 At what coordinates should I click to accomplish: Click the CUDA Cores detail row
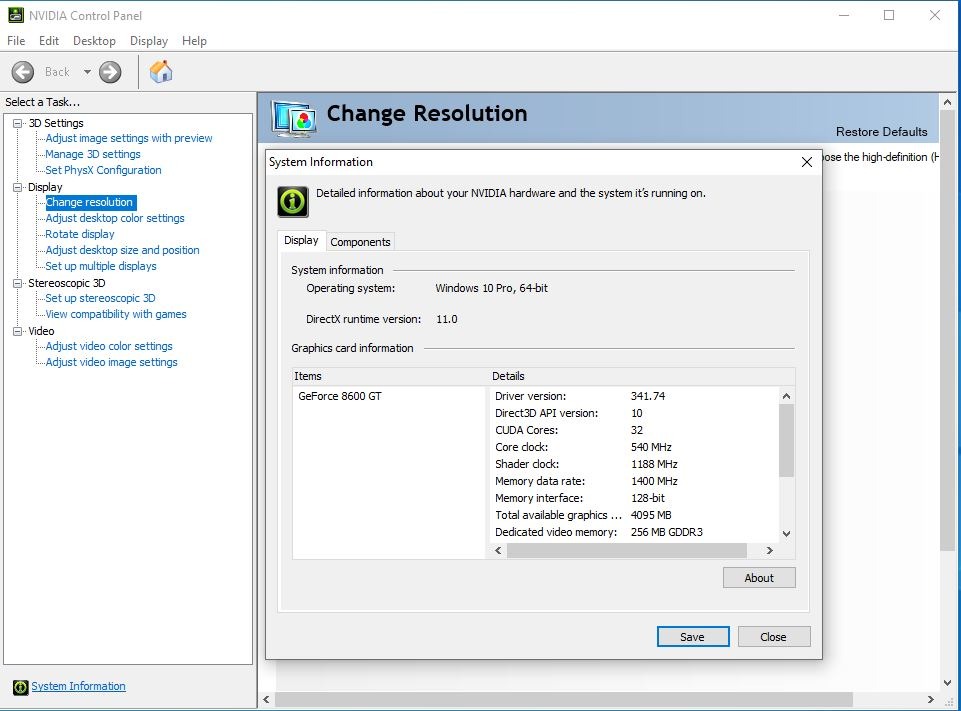click(634, 430)
